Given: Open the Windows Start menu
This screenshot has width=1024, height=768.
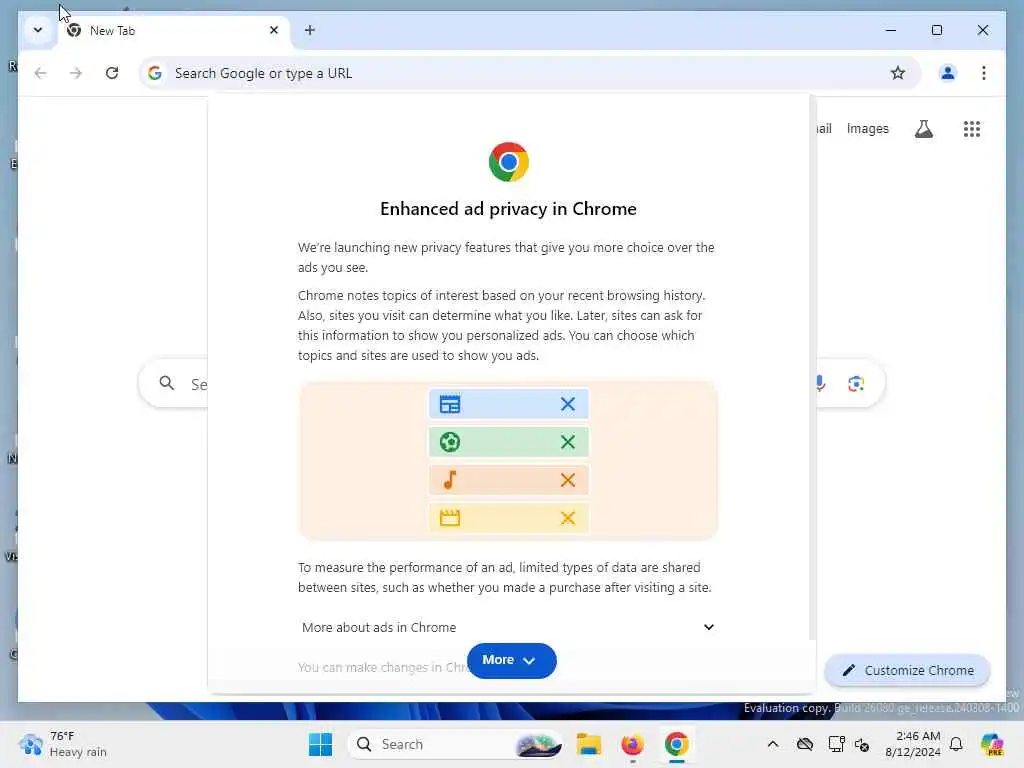Looking at the screenshot, I should 320,744.
